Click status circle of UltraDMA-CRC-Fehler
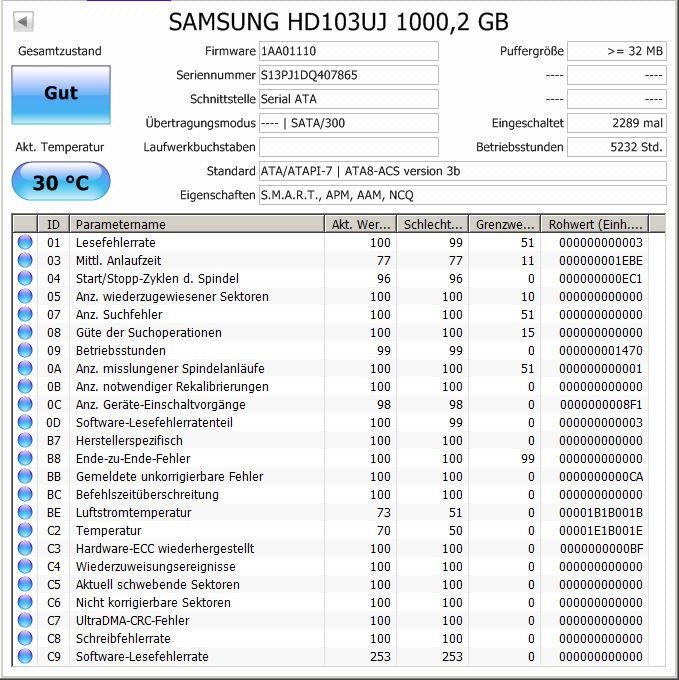 (25, 620)
